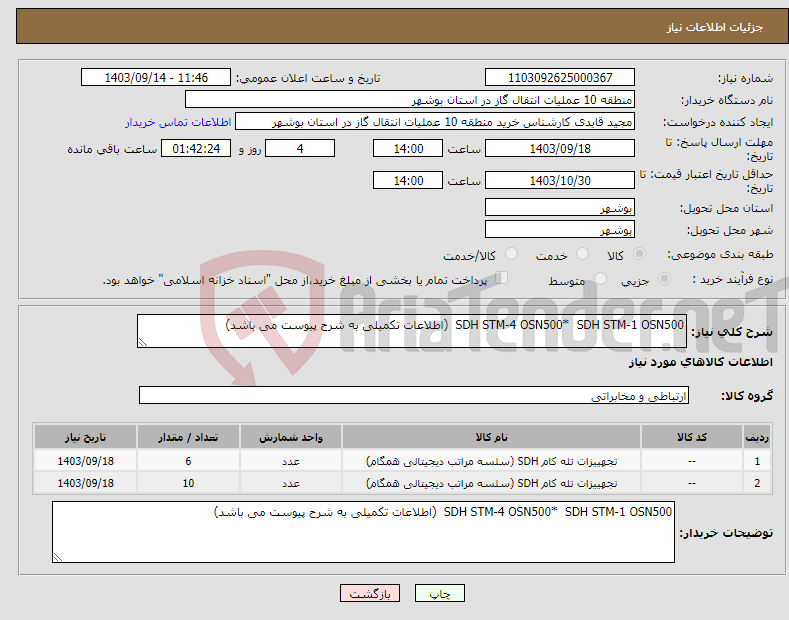Screen dimensions: 789x620
Task: Click the need date in row 2
Action: pyautogui.click(x=86, y=483)
